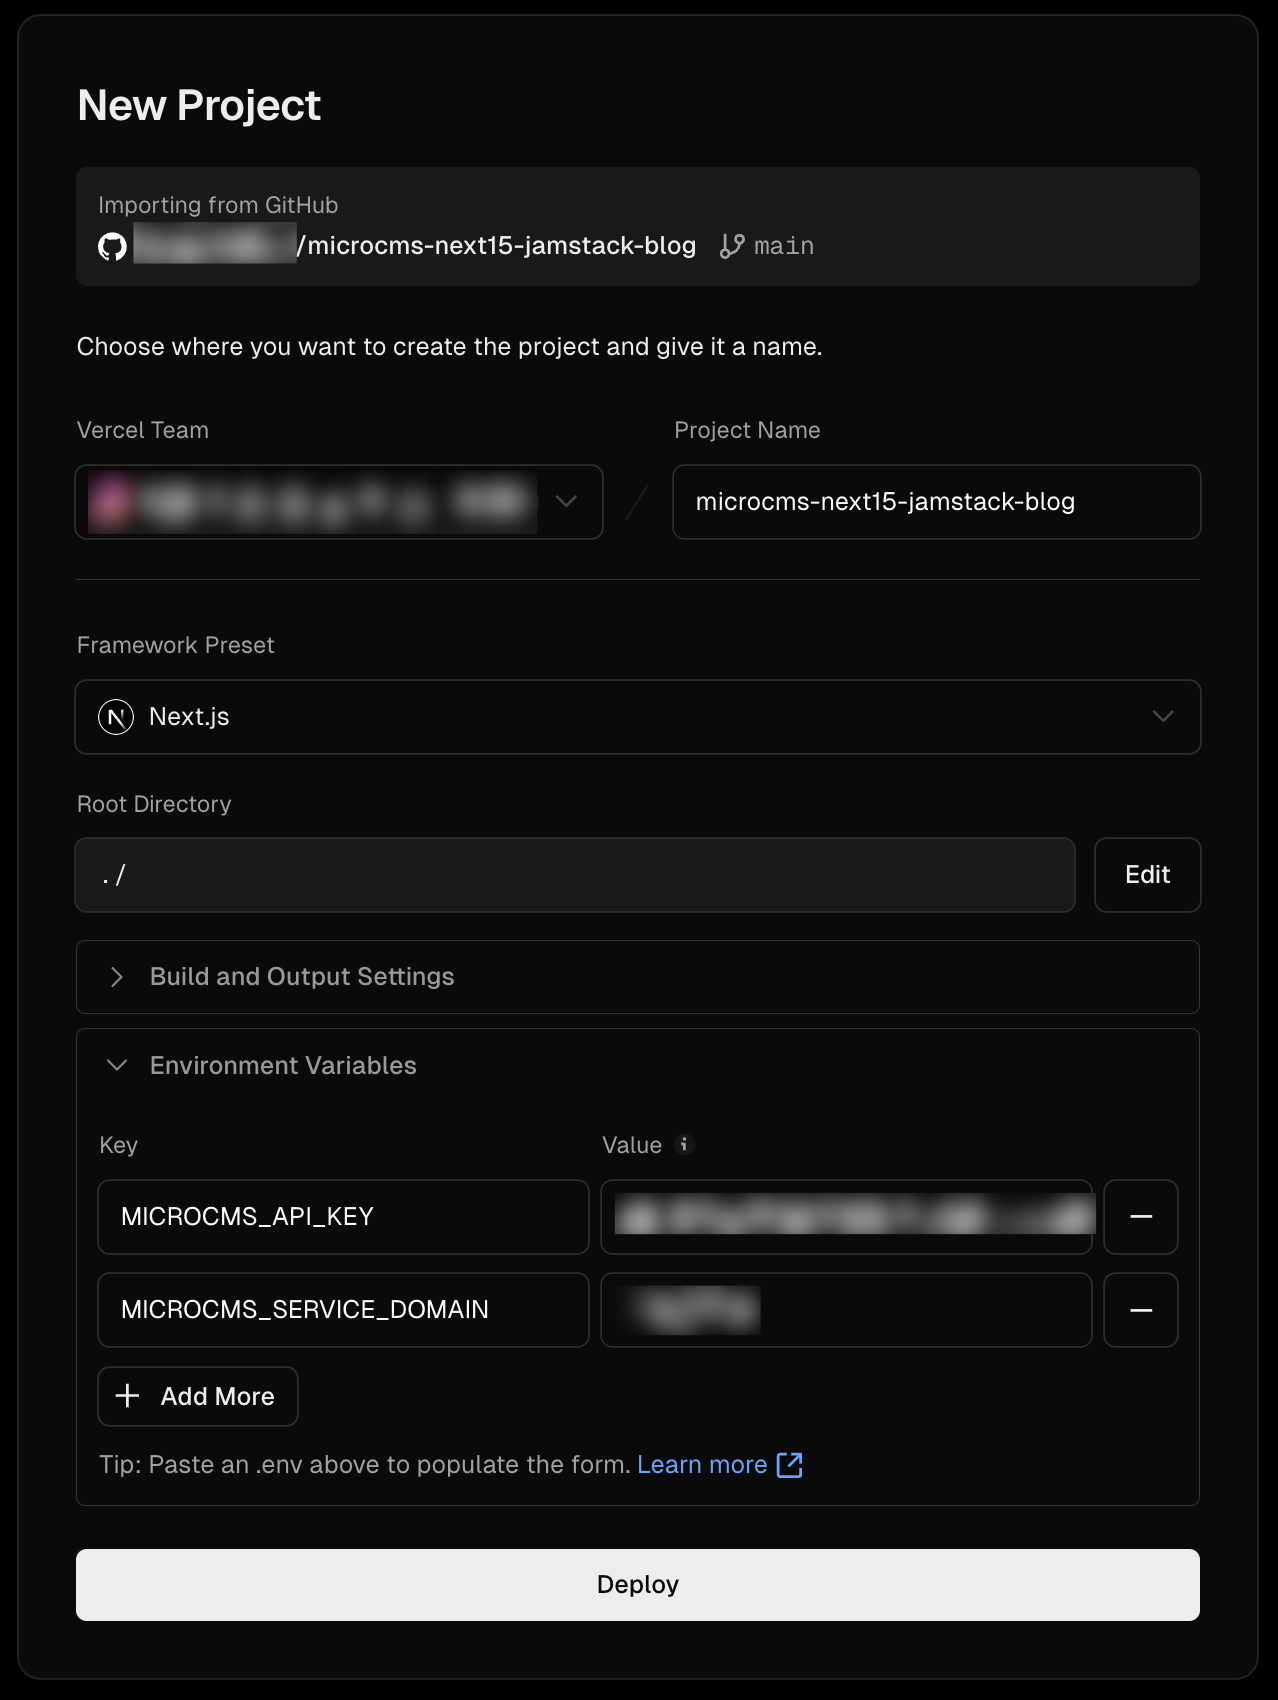The height and width of the screenshot is (1700, 1278).
Task: Click Edit next to Root Directory
Action: point(1147,875)
